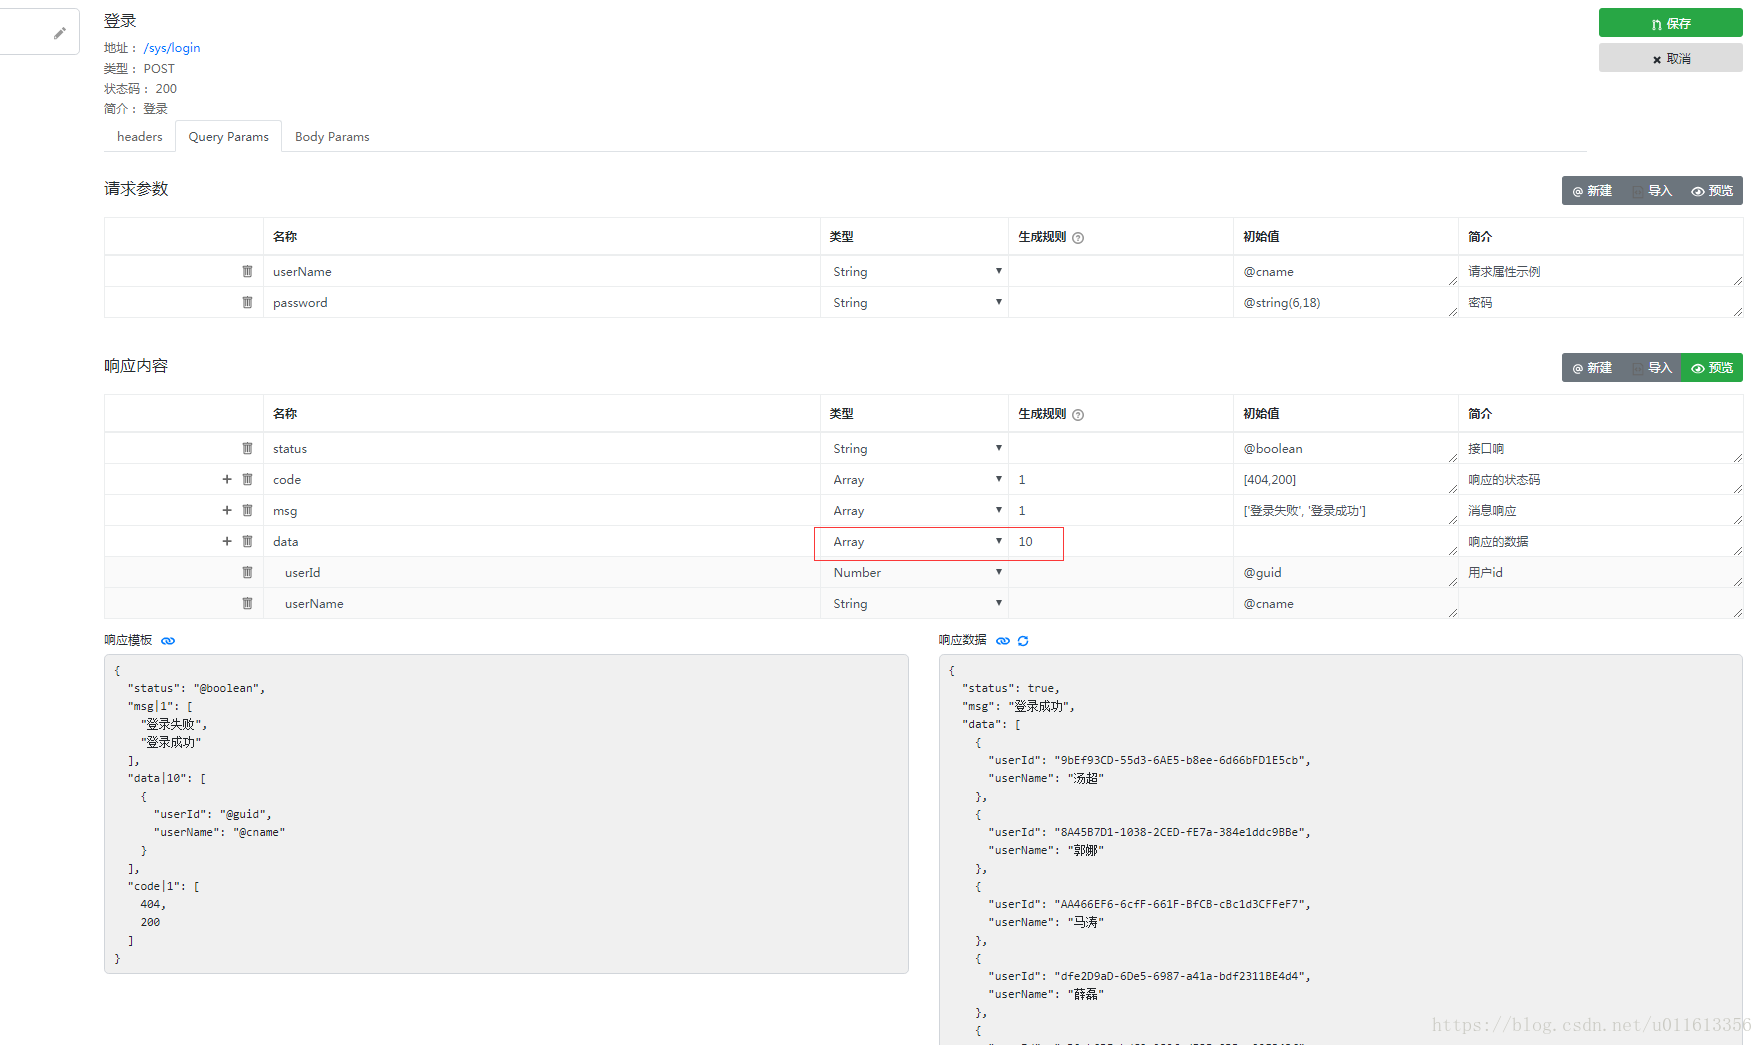Add a child field under data

click(227, 541)
